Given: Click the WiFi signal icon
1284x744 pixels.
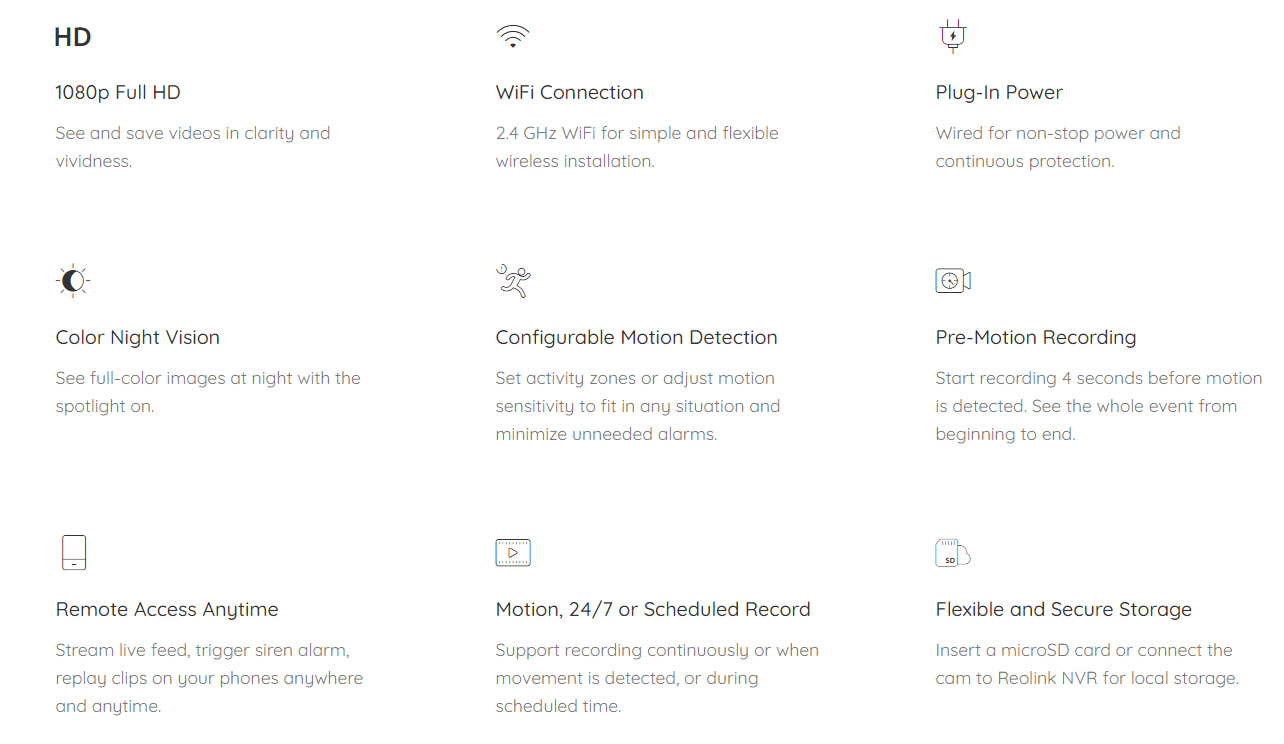Looking at the screenshot, I should [512, 37].
